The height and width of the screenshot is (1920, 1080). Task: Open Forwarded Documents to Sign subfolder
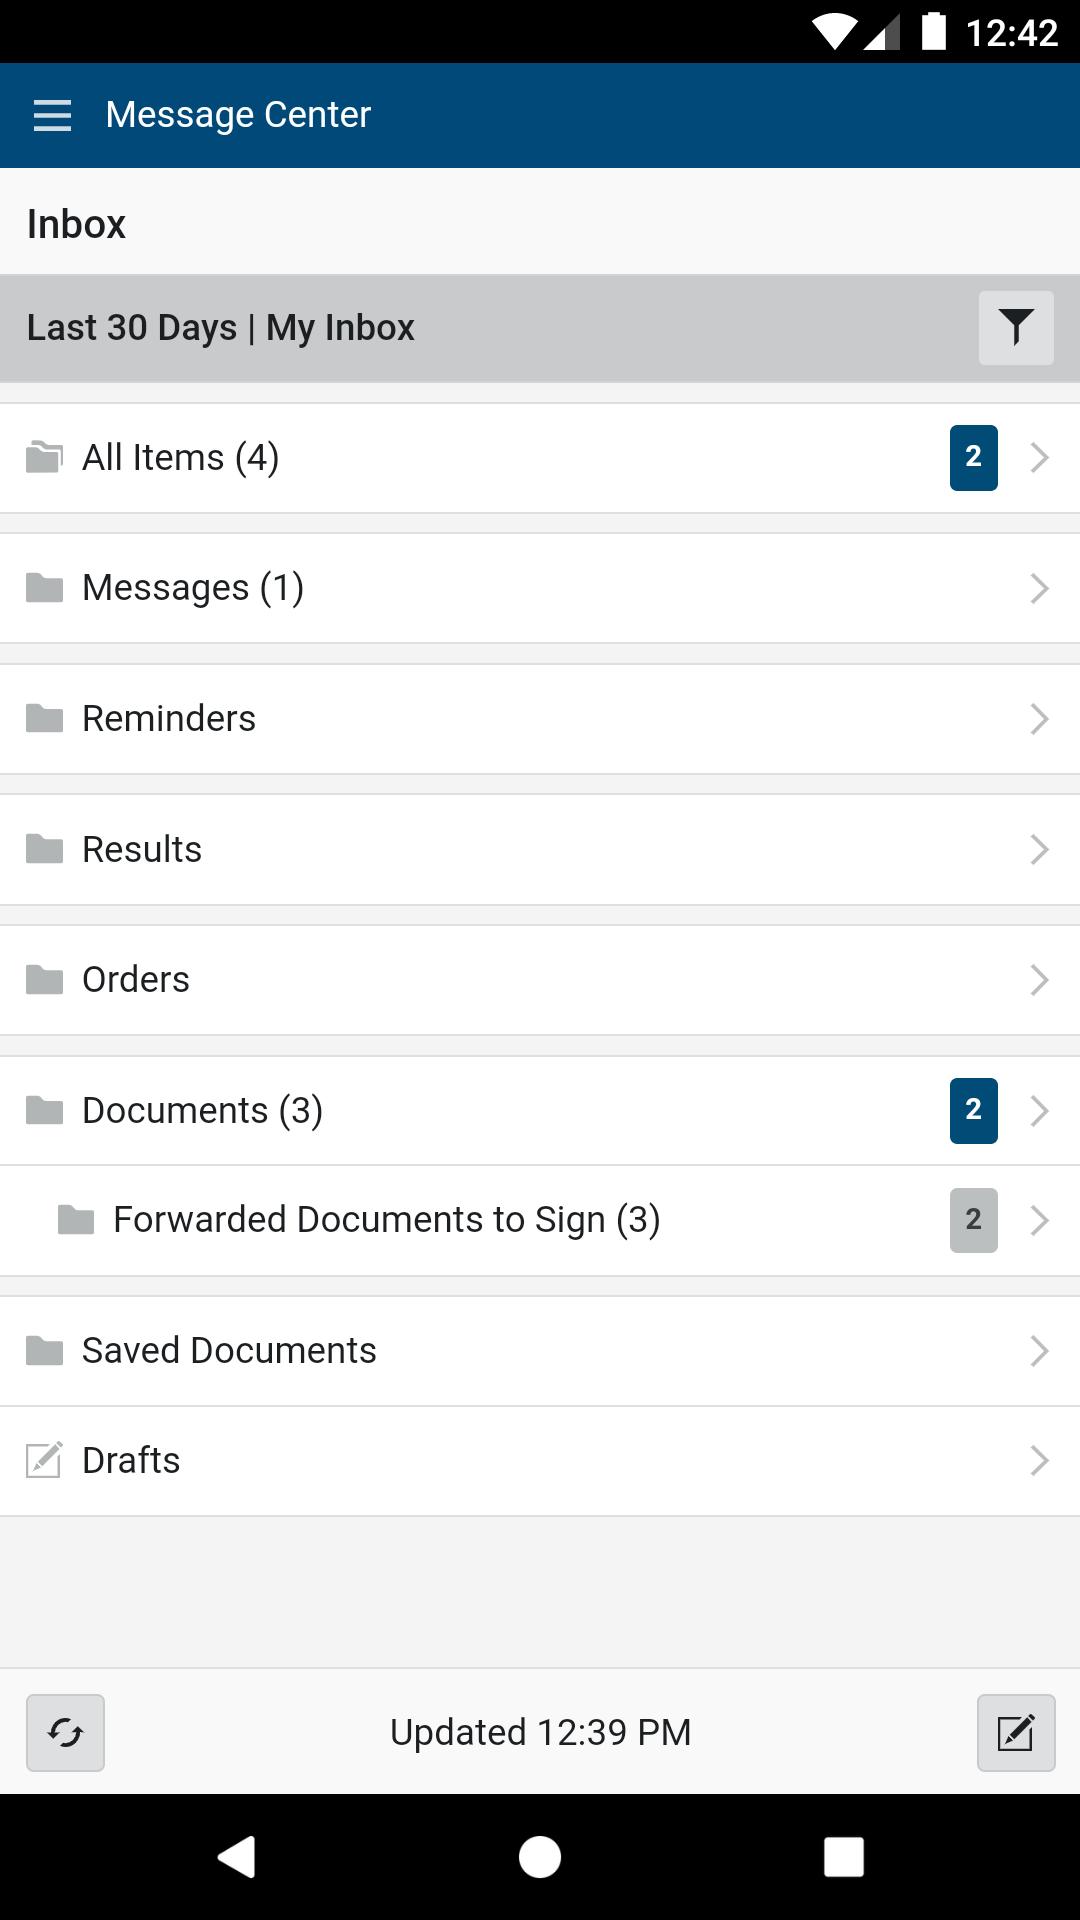386,1220
